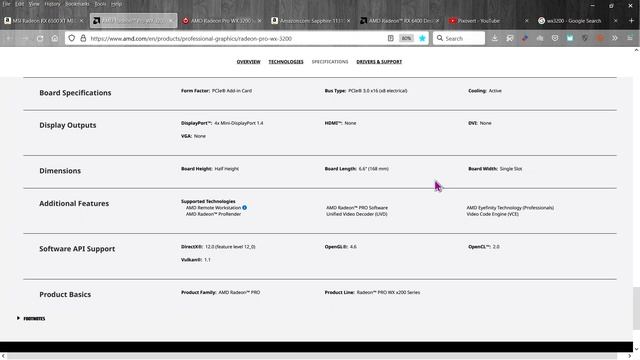Image resolution: width=640 pixels, height=360 pixels.
Task: Open the hamburger application menu
Action: 630,38
